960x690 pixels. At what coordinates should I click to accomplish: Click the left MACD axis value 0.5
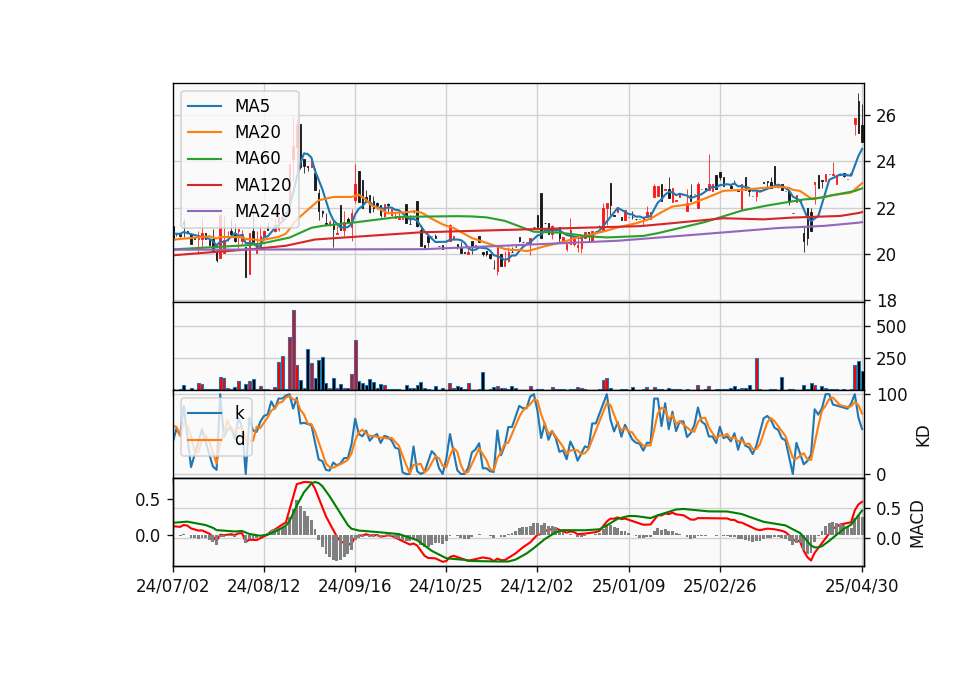pyautogui.click(x=148, y=500)
